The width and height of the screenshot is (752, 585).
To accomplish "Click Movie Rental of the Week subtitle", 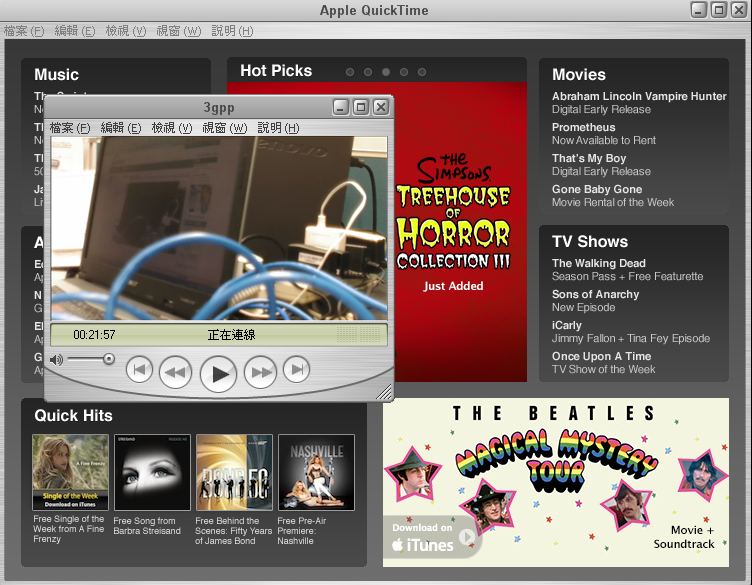I will (x=612, y=202).
